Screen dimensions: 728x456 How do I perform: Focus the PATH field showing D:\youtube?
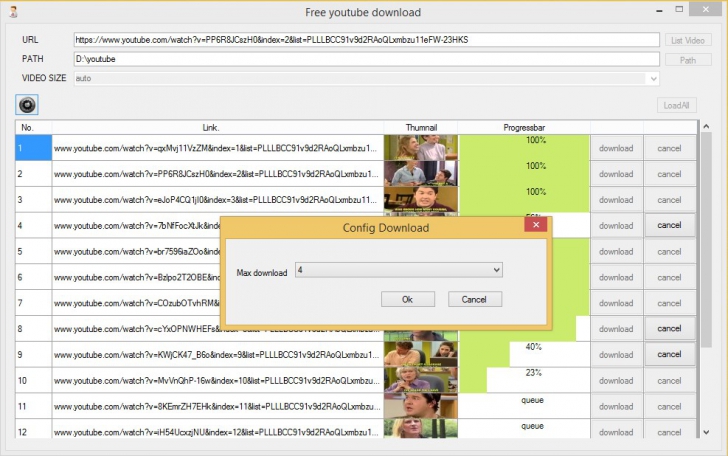pos(366,59)
